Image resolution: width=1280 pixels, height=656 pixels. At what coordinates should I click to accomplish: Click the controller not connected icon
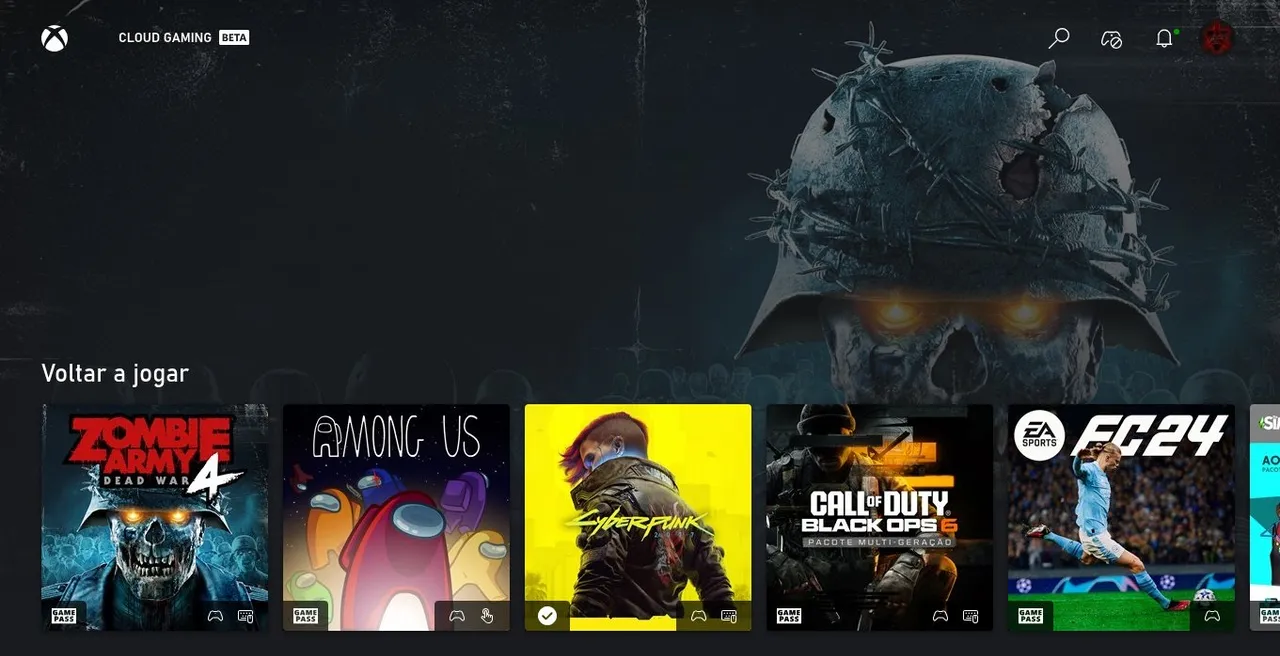(x=1111, y=39)
